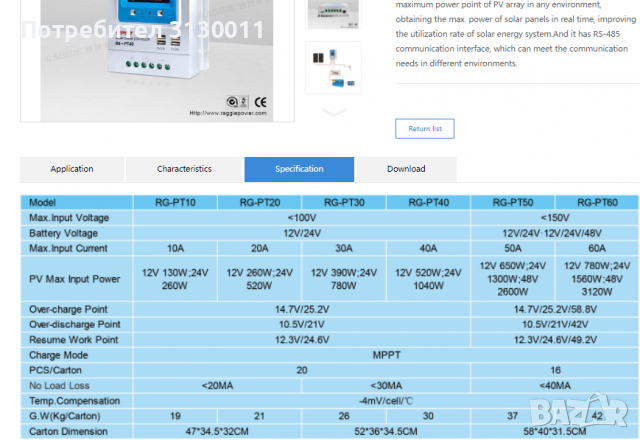This screenshot has height=440, width=640.
Task: Click the RG-PT40 column header
Action: pyautogui.click(x=428, y=203)
